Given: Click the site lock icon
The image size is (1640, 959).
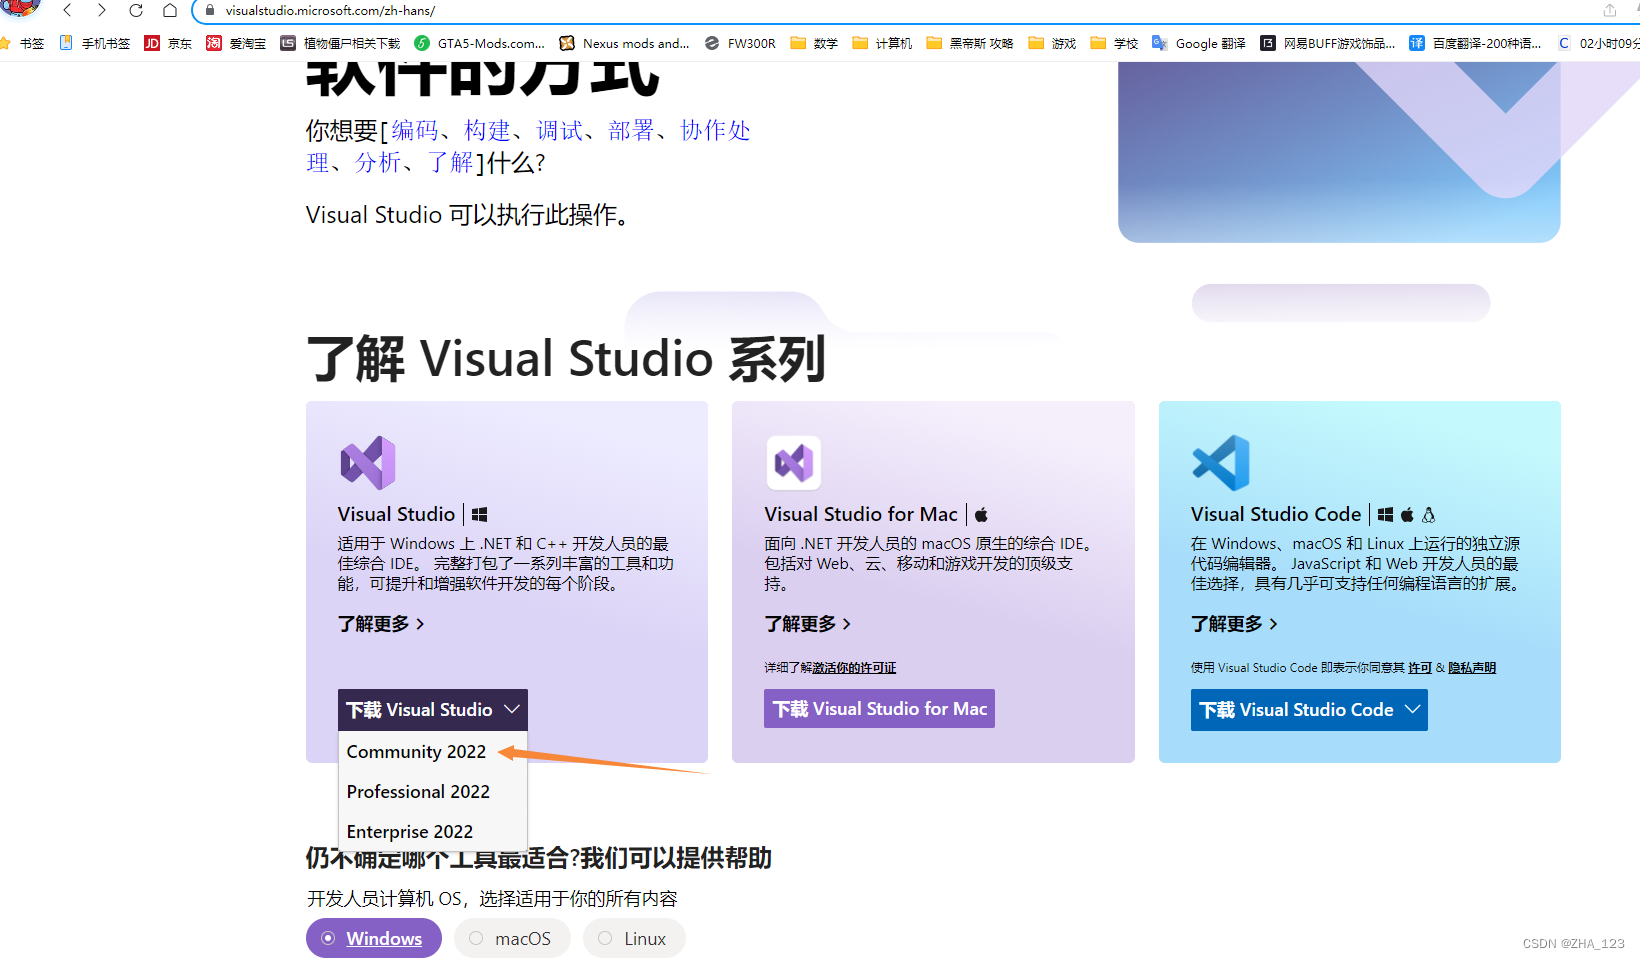Looking at the screenshot, I should tap(210, 11).
